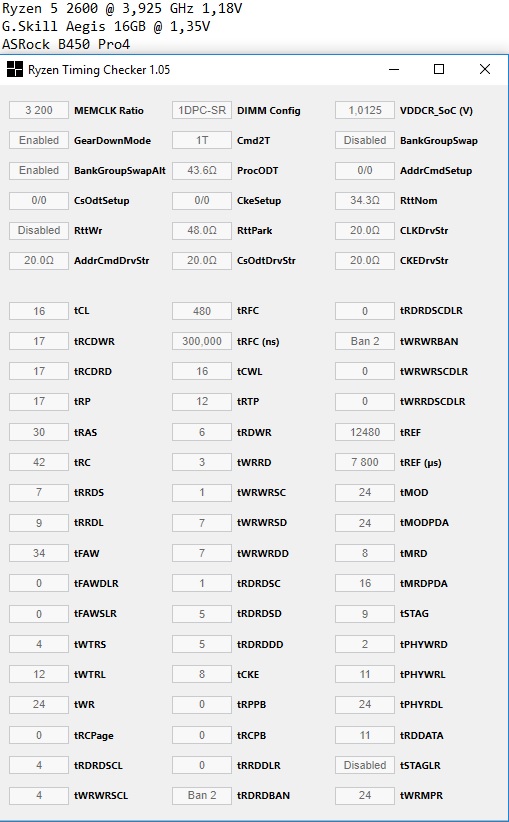Click the tCKE value field

pyautogui.click(x=202, y=674)
